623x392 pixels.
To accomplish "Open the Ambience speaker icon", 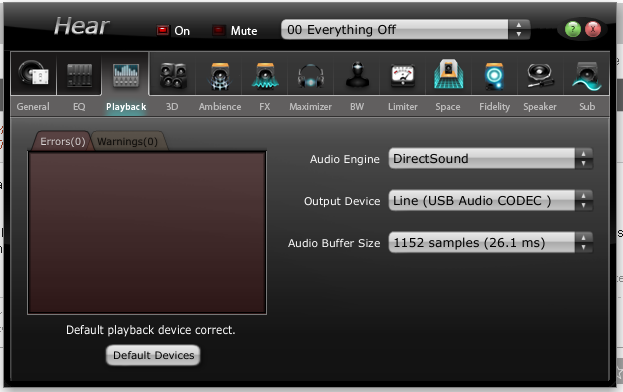I will click(220, 75).
